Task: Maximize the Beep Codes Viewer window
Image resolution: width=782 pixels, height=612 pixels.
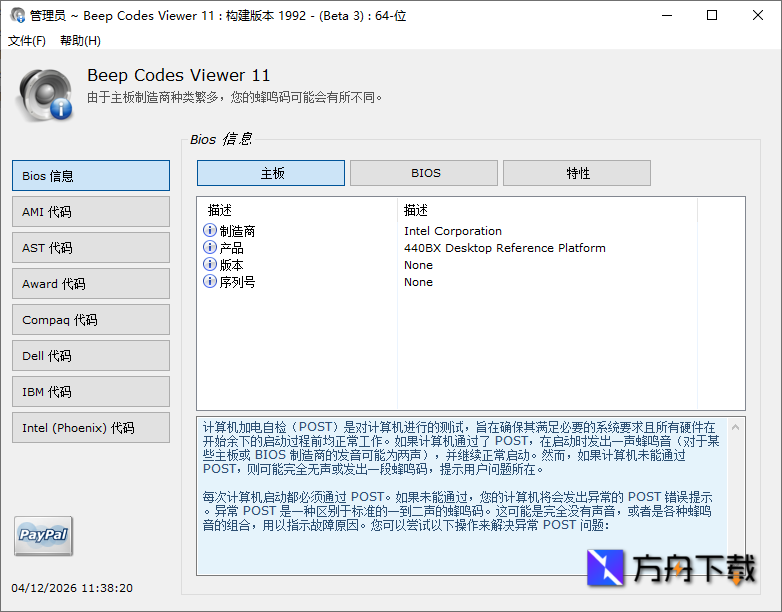Action: (712, 15)
